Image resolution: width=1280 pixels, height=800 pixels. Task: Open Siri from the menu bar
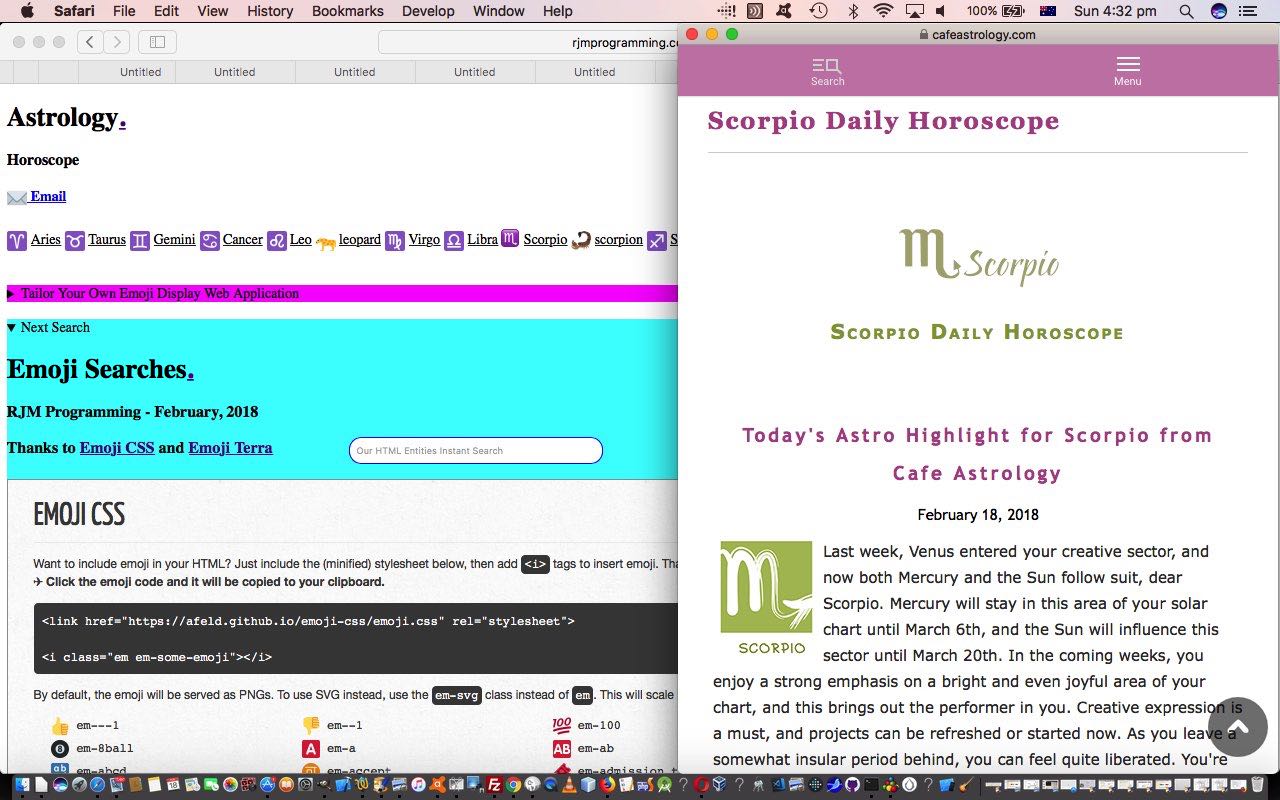tap(1219, 11)
